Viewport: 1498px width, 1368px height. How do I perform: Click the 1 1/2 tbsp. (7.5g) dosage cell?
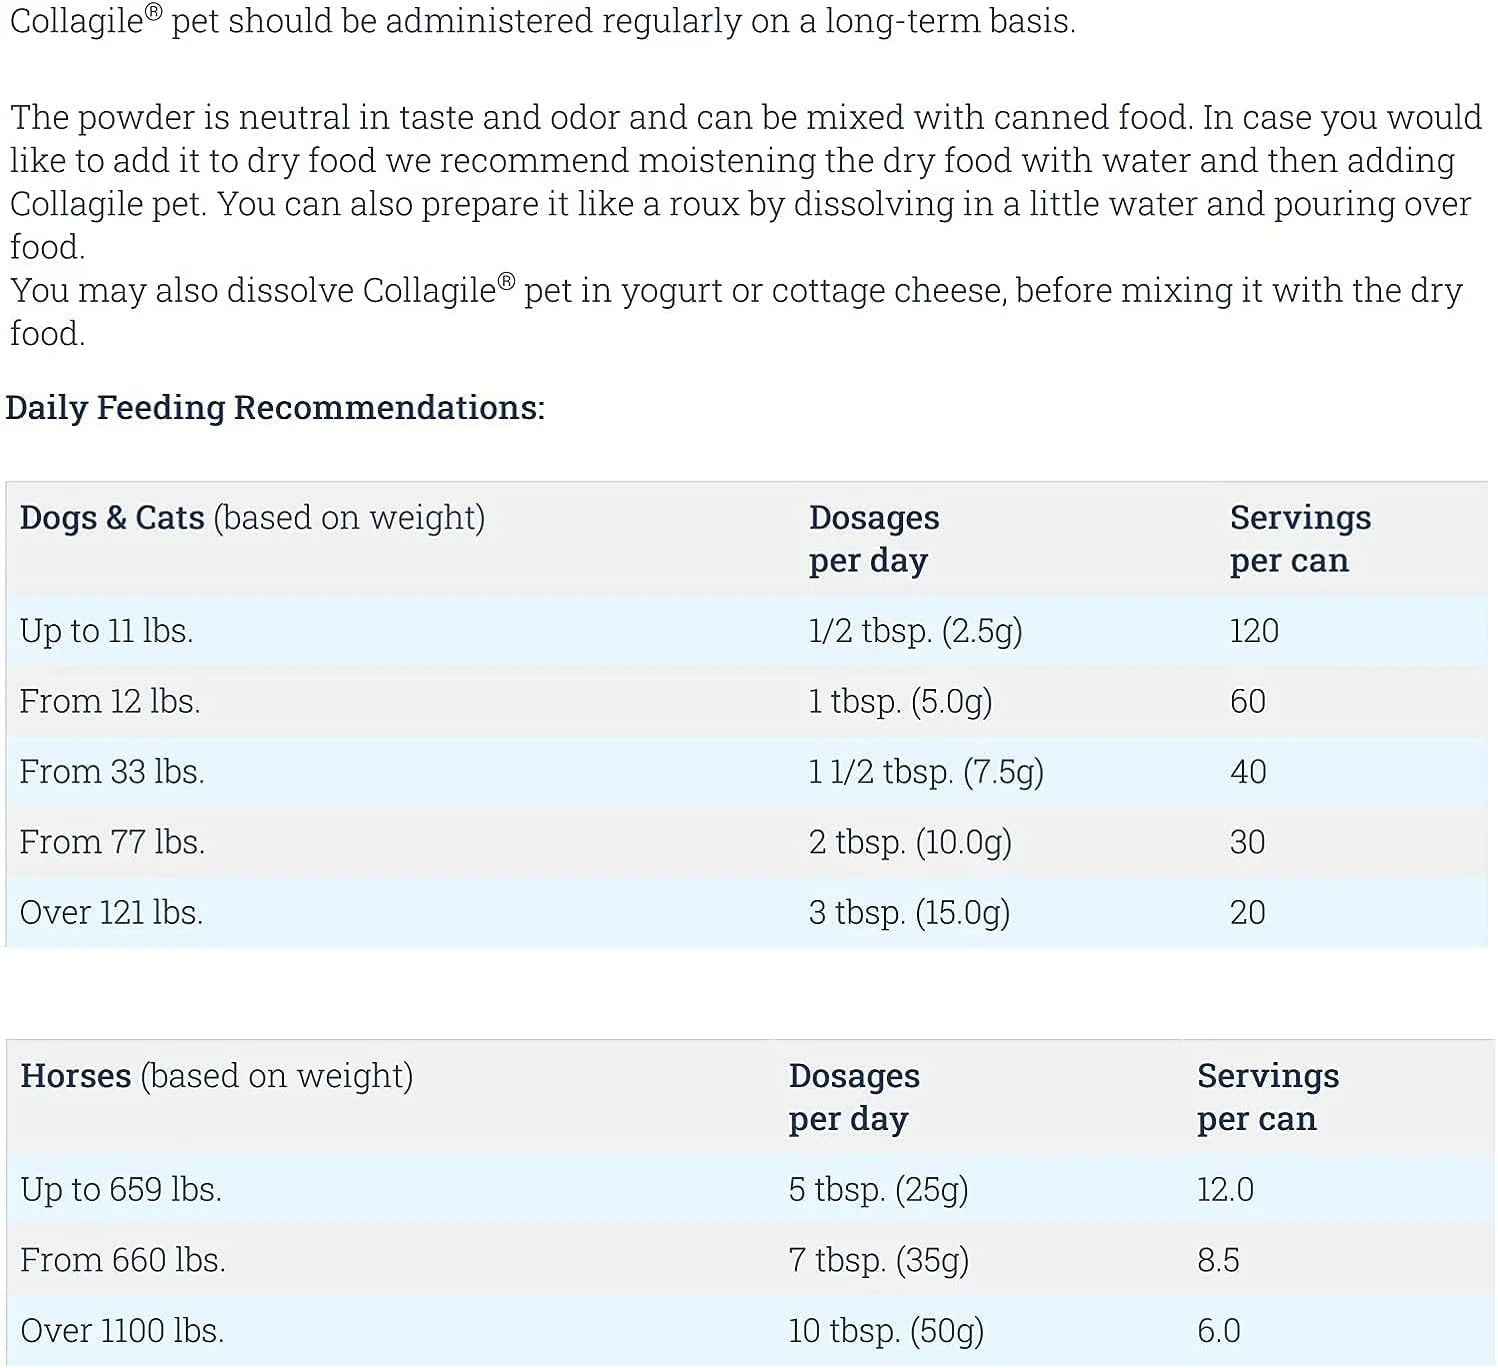(x=925, y=772)
